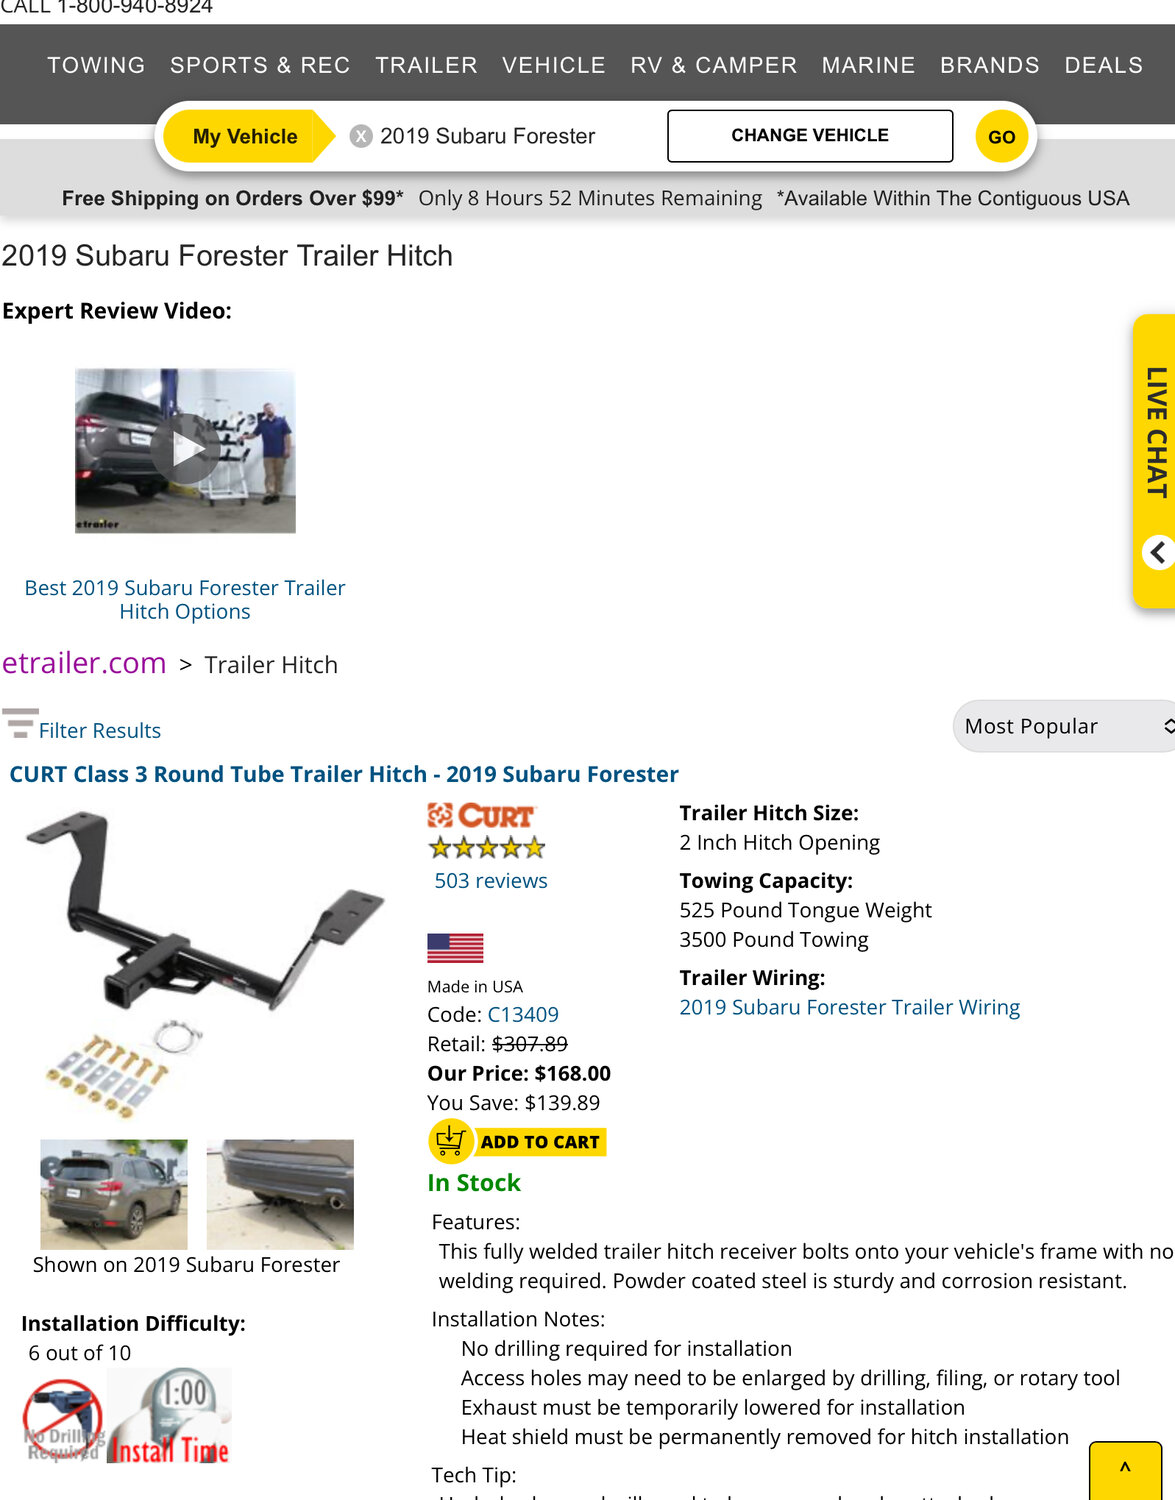Click the Filter Results funnel icon
Viewport: 1175px width, 1500px height.
click(x=20, y=723)
